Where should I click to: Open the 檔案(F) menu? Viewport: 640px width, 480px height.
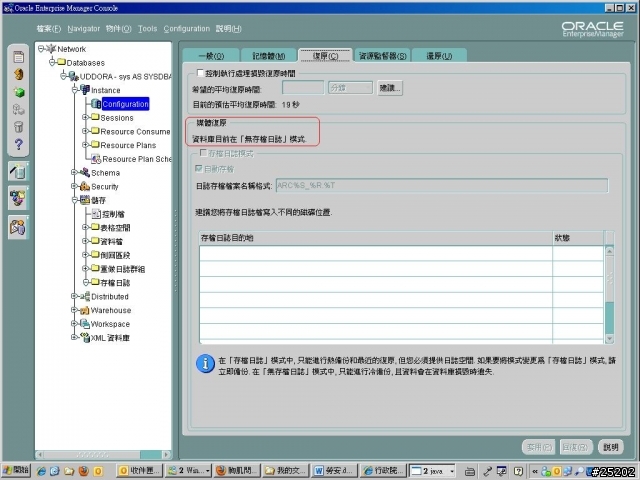pos(49,29)
